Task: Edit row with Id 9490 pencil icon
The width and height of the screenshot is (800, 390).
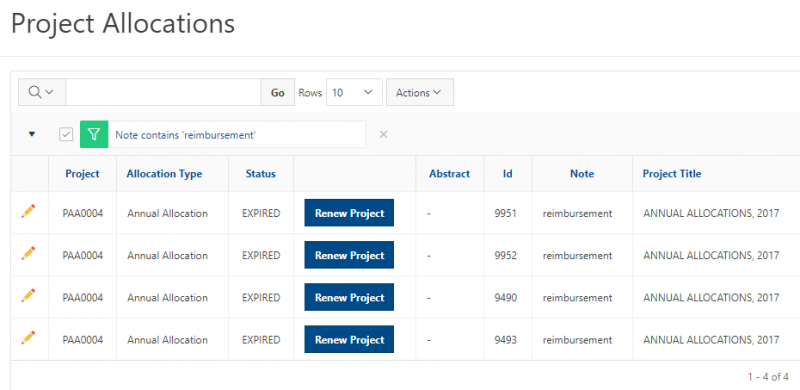Action: point(29,296)
